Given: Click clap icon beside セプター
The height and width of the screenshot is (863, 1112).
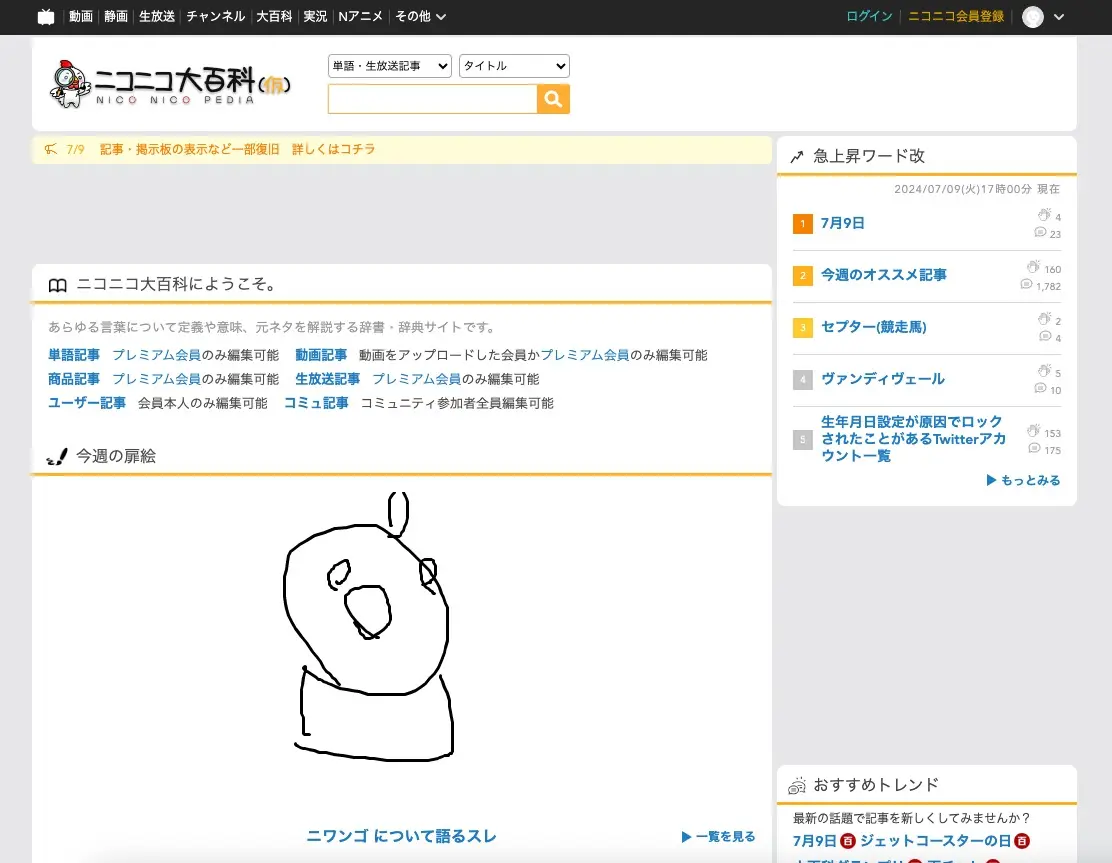Looking at the screenshot, I should pos(1044,319).
